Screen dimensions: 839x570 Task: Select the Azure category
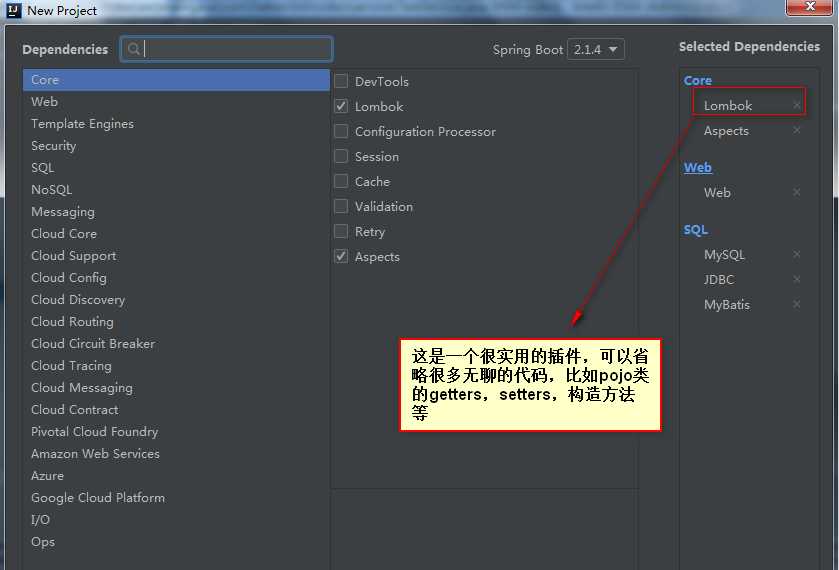point(176,475)
